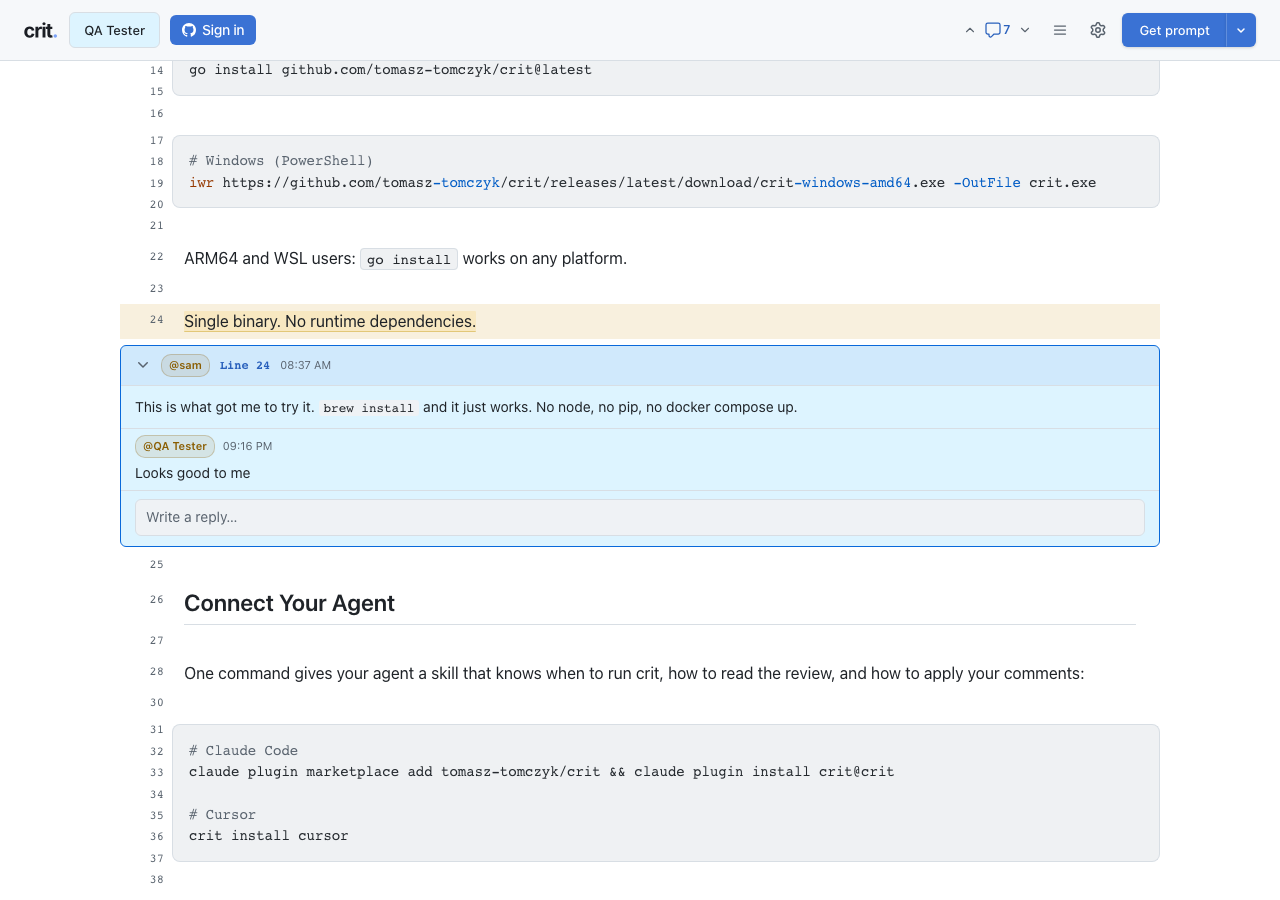Click the 'crit install cursor' code line
The width and height of the screenshot is (1280, 900).
point(268,836)
